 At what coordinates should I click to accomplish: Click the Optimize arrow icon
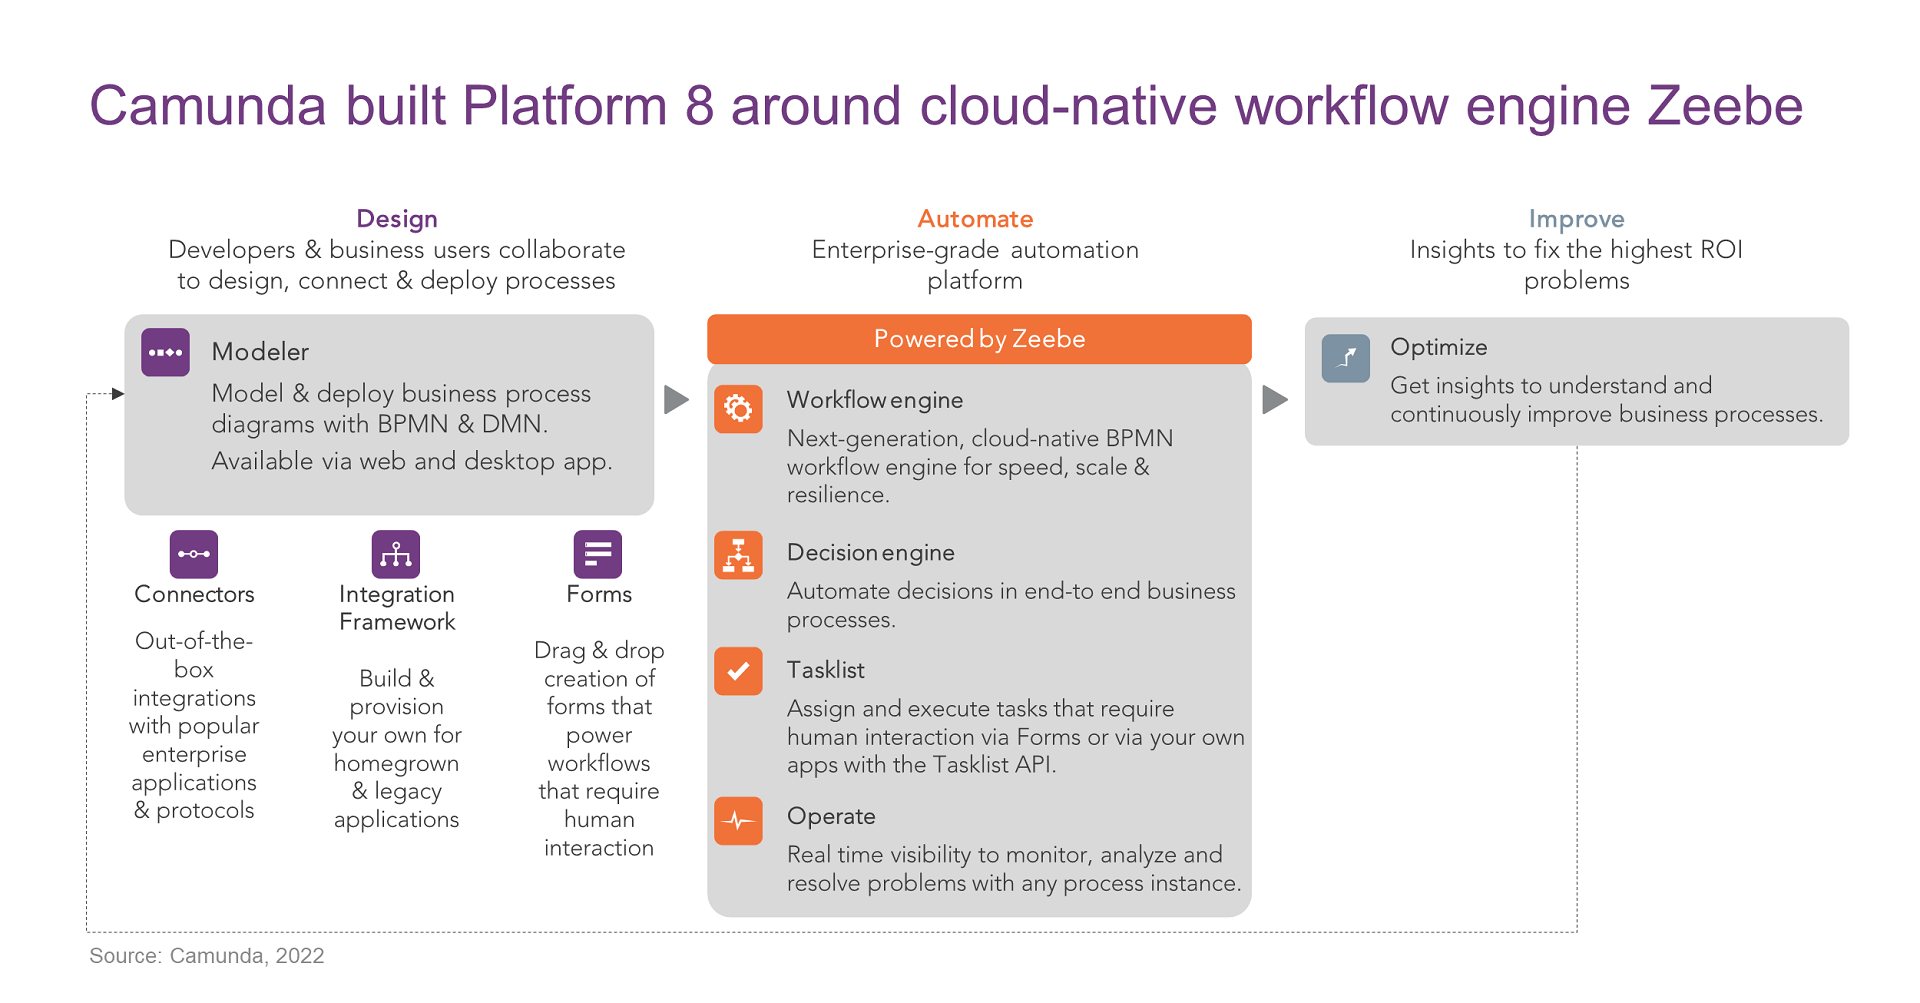pyautogui.click(x=1346, y=358)
